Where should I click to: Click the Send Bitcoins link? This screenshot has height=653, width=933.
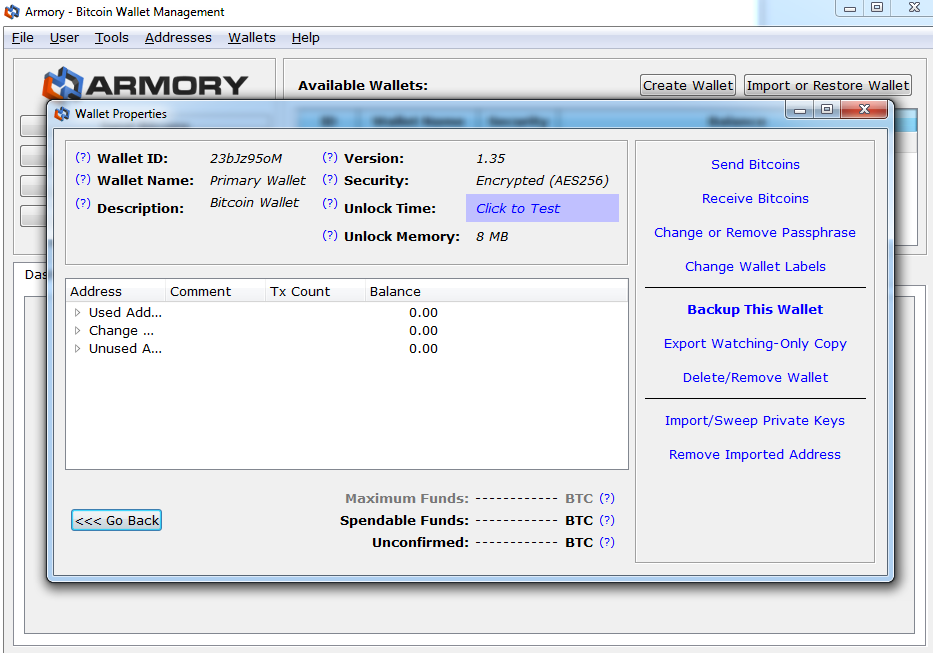pyautogui.click(x=755, y=165)
